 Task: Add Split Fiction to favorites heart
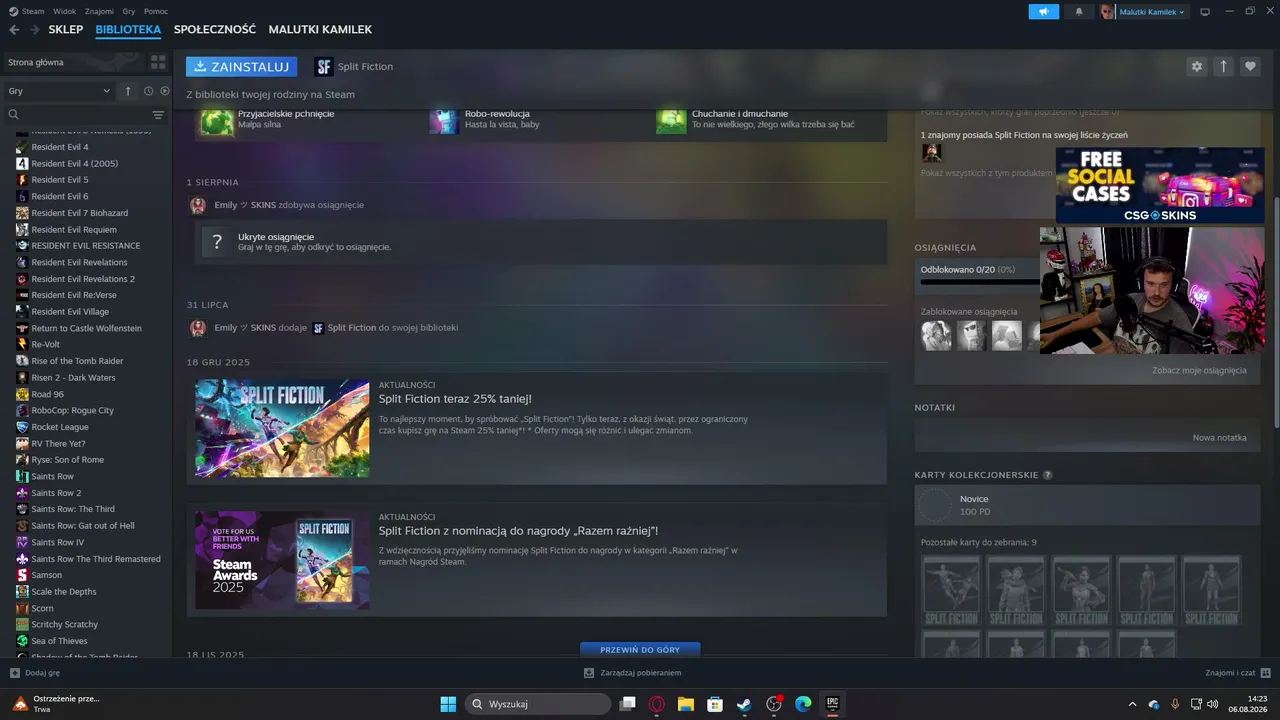click(1250, 67)
